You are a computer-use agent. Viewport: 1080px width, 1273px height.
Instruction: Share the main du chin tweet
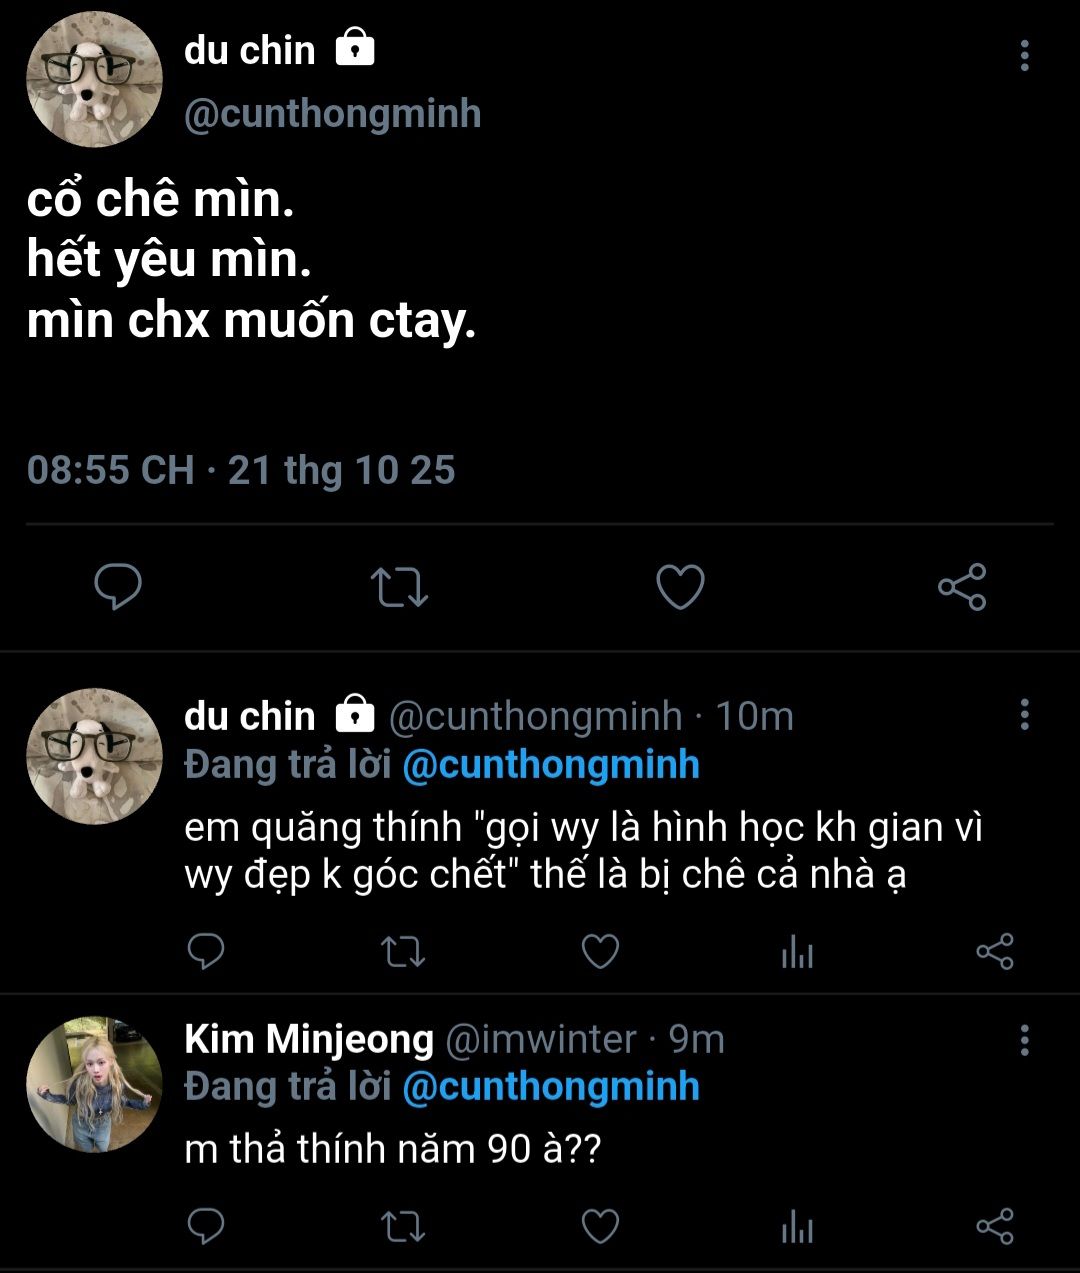point(962,587)
